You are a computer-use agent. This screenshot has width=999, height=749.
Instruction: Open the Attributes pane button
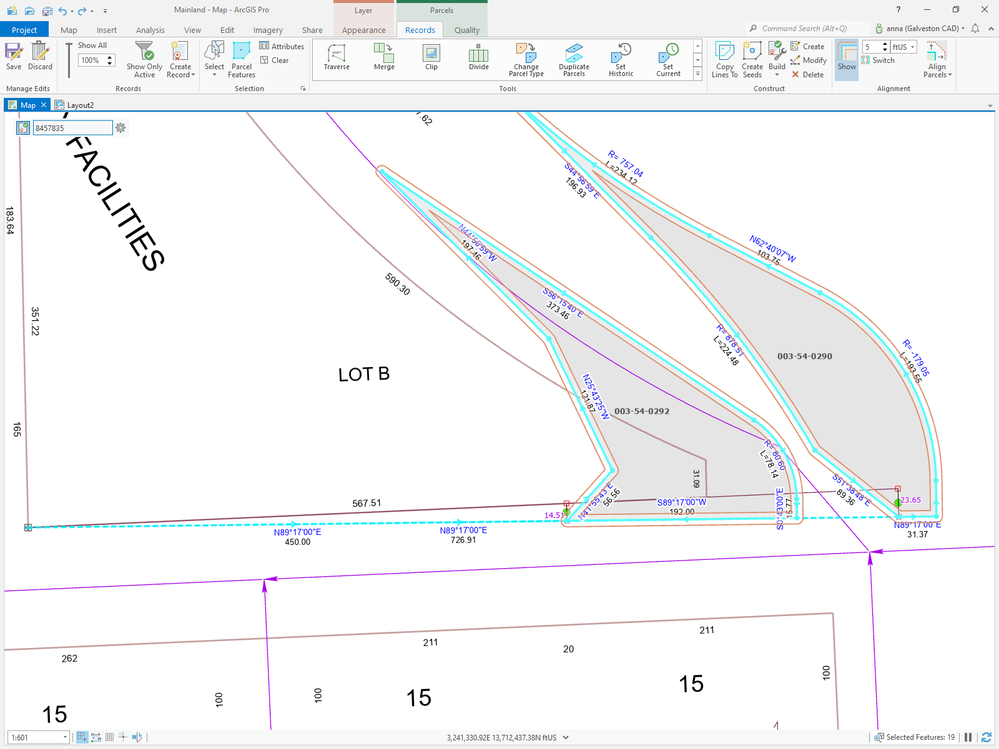282,46
